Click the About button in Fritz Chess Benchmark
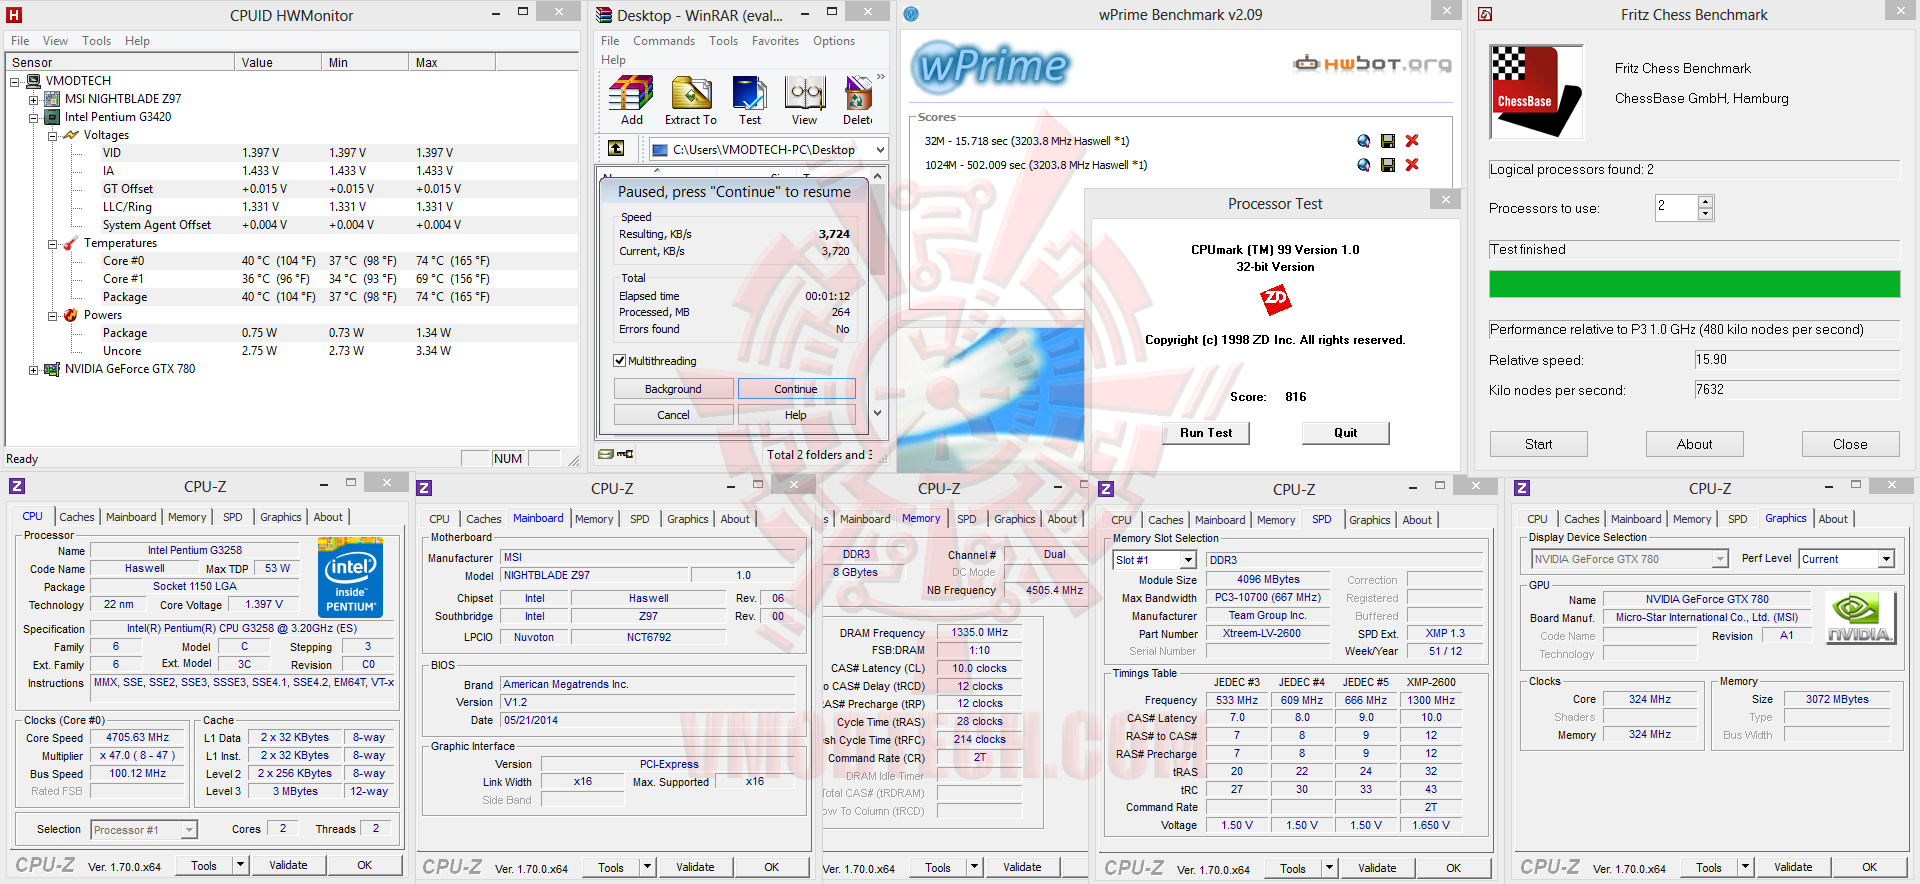Screen dimensions: 1920x884 (1694, 444)
